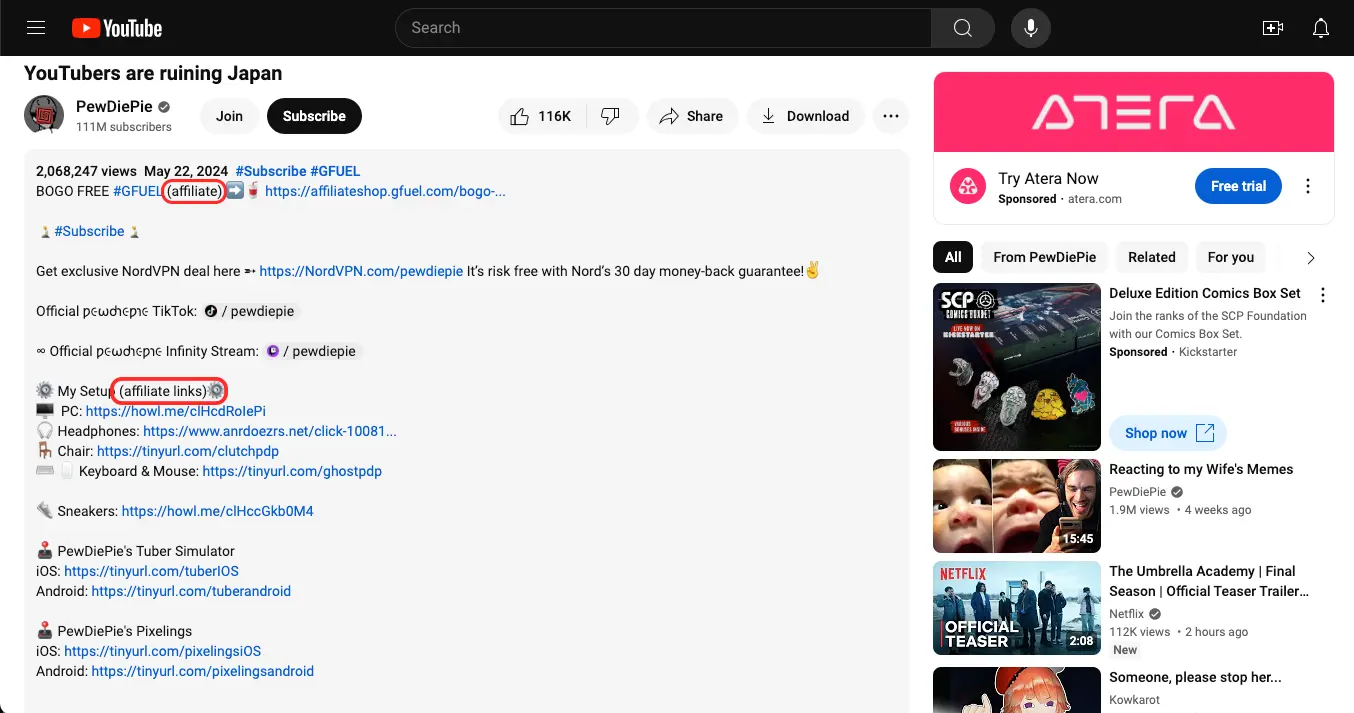Click the search magnifier button

[x=962, y=28]
